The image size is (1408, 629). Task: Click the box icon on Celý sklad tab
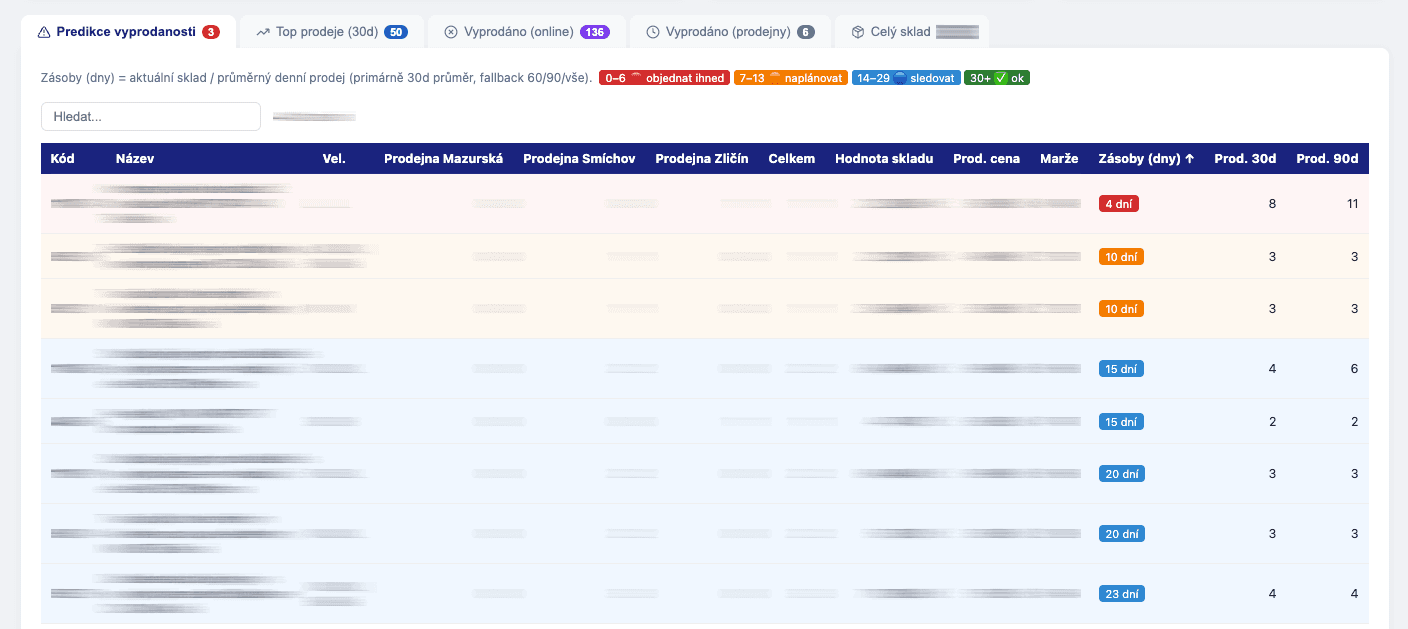[x=858, y=32]
